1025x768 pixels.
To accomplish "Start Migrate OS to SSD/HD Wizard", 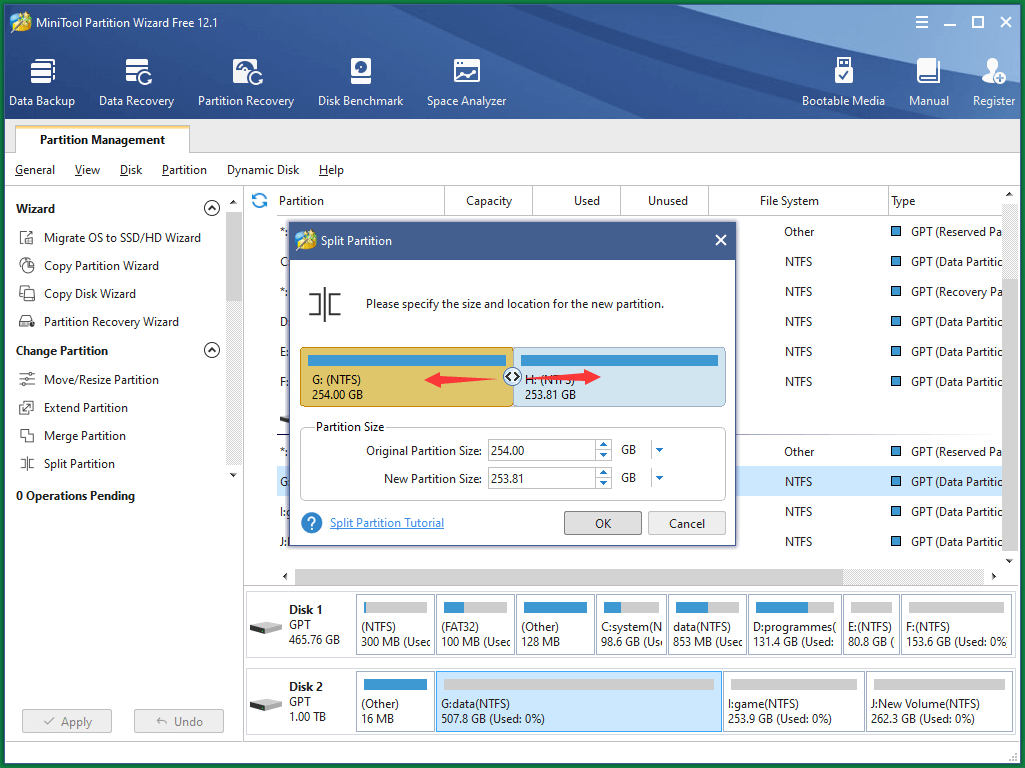I will (122, 238).
